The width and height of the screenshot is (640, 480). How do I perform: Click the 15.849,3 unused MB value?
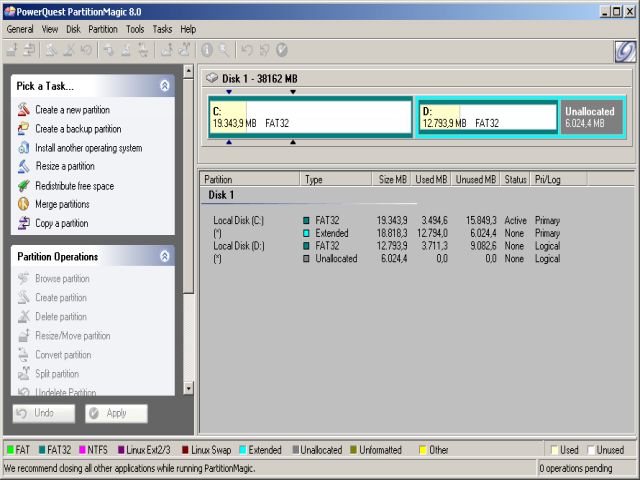tap(481, 220)
